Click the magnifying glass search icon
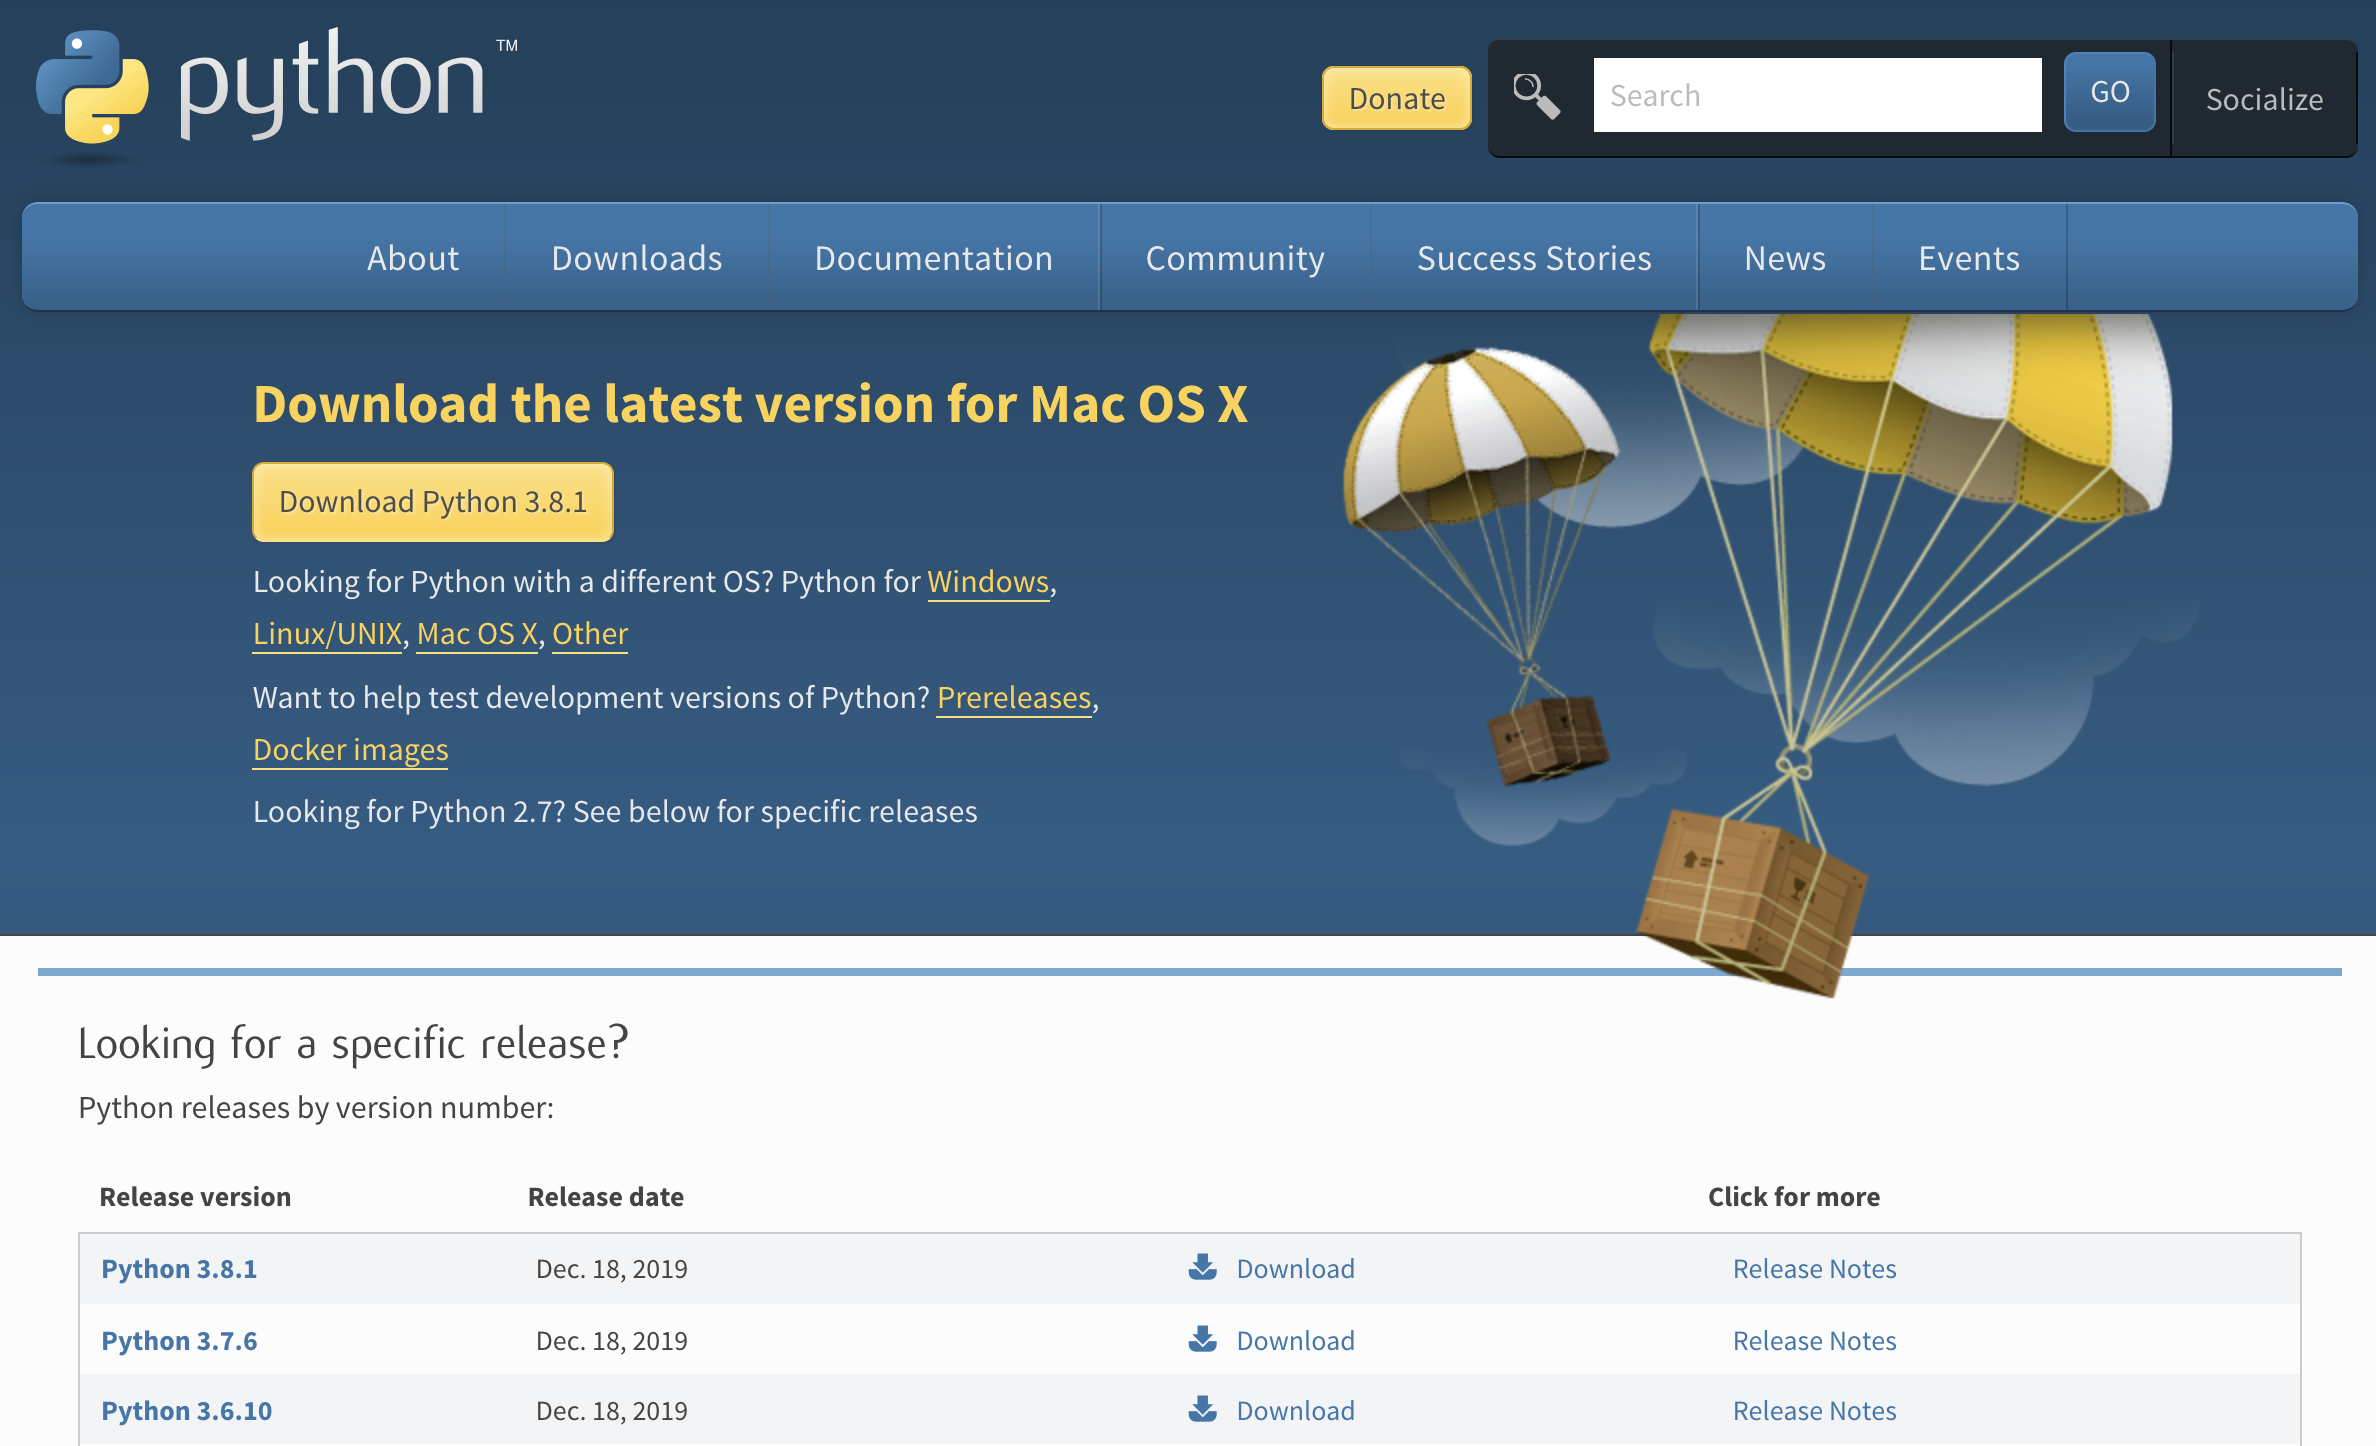This screenshot has height=1446, width=2376. tap(1536, 96)
